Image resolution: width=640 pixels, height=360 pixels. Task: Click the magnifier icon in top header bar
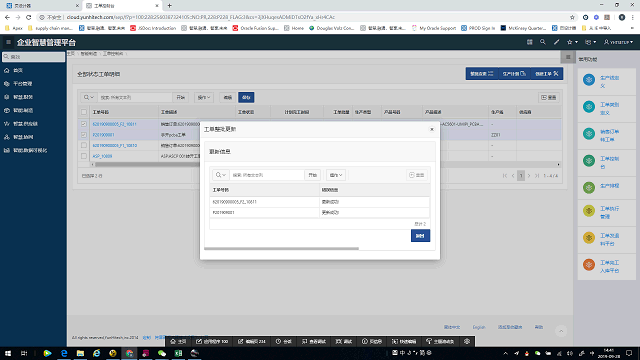542,42
